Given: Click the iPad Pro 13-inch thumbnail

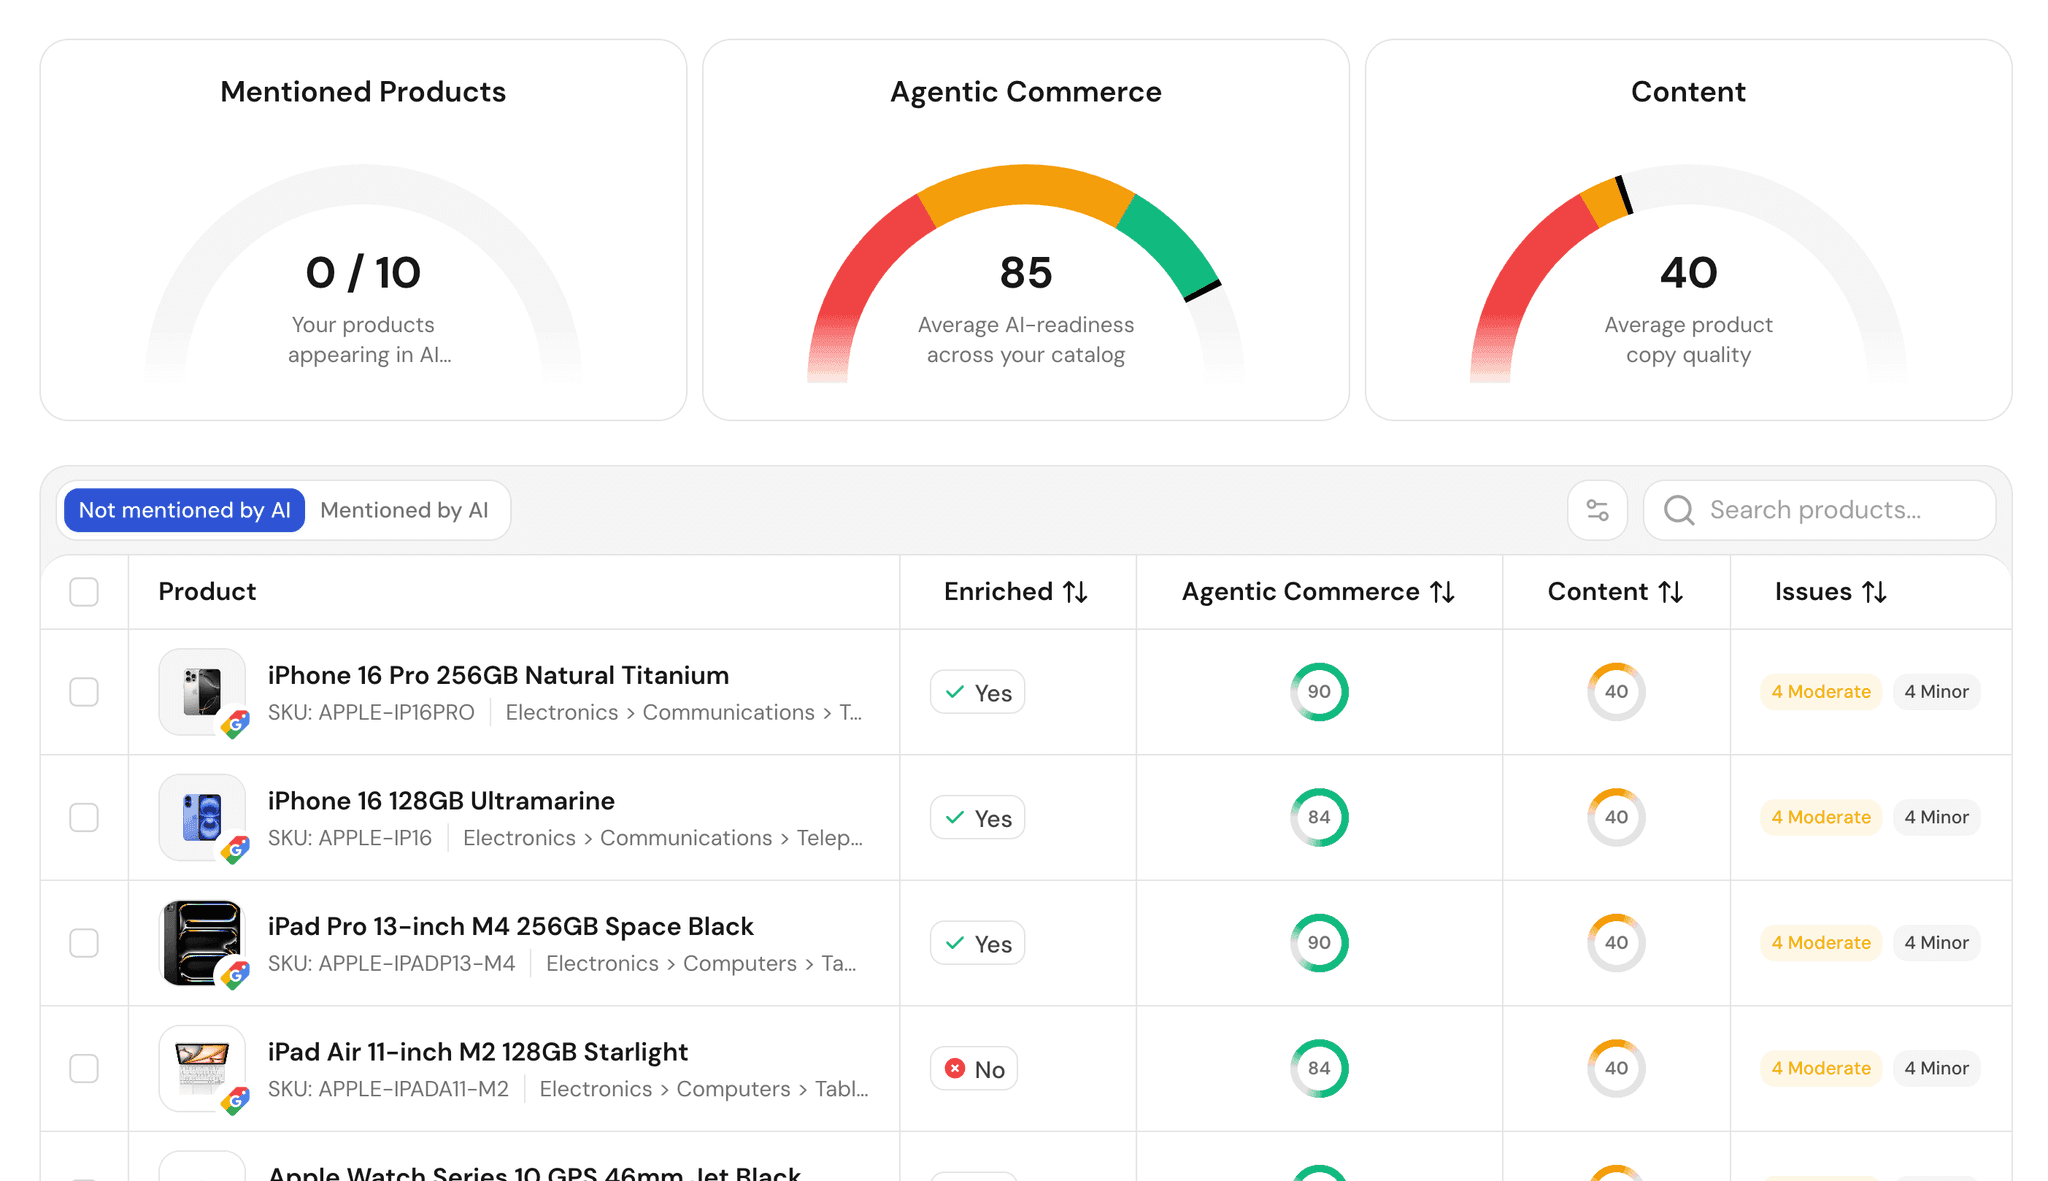Looking at the screenshot, I should (202, 943).
